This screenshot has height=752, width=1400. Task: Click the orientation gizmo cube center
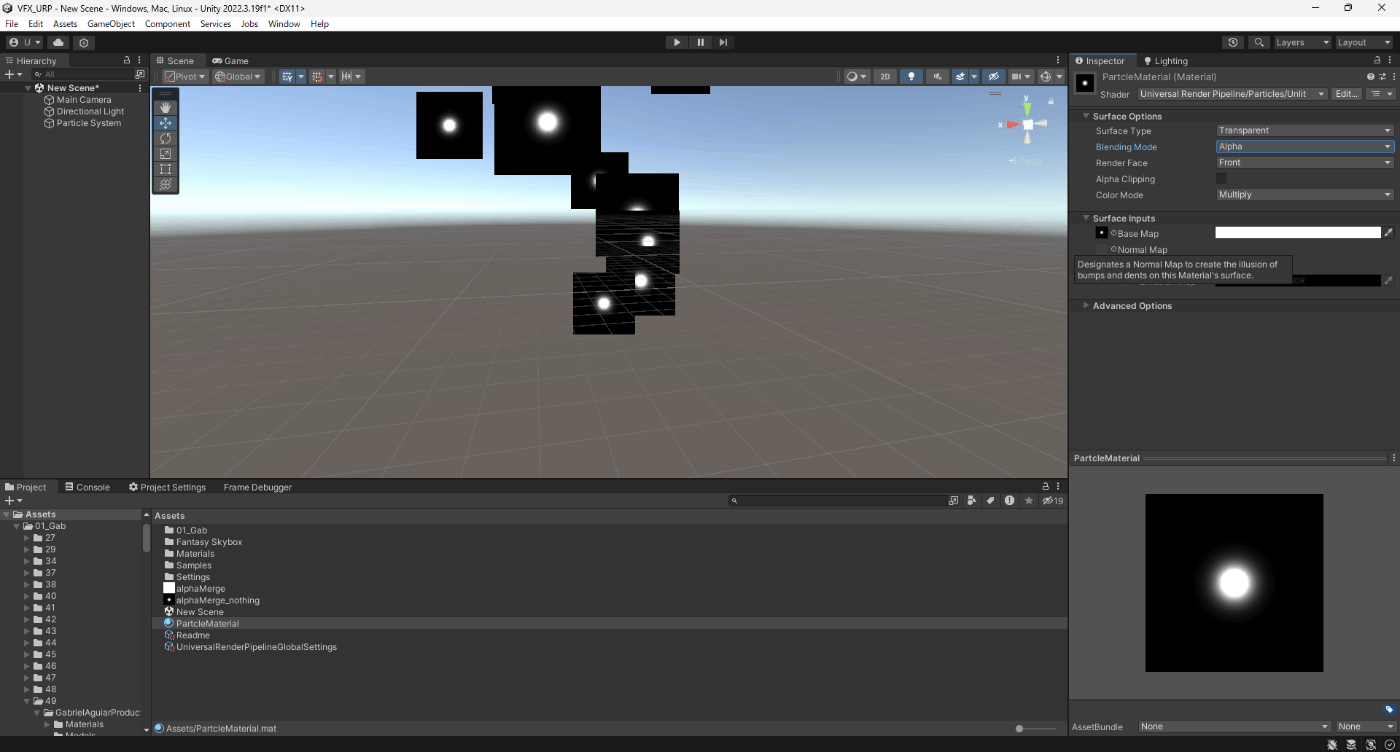tap(1027, 124)
